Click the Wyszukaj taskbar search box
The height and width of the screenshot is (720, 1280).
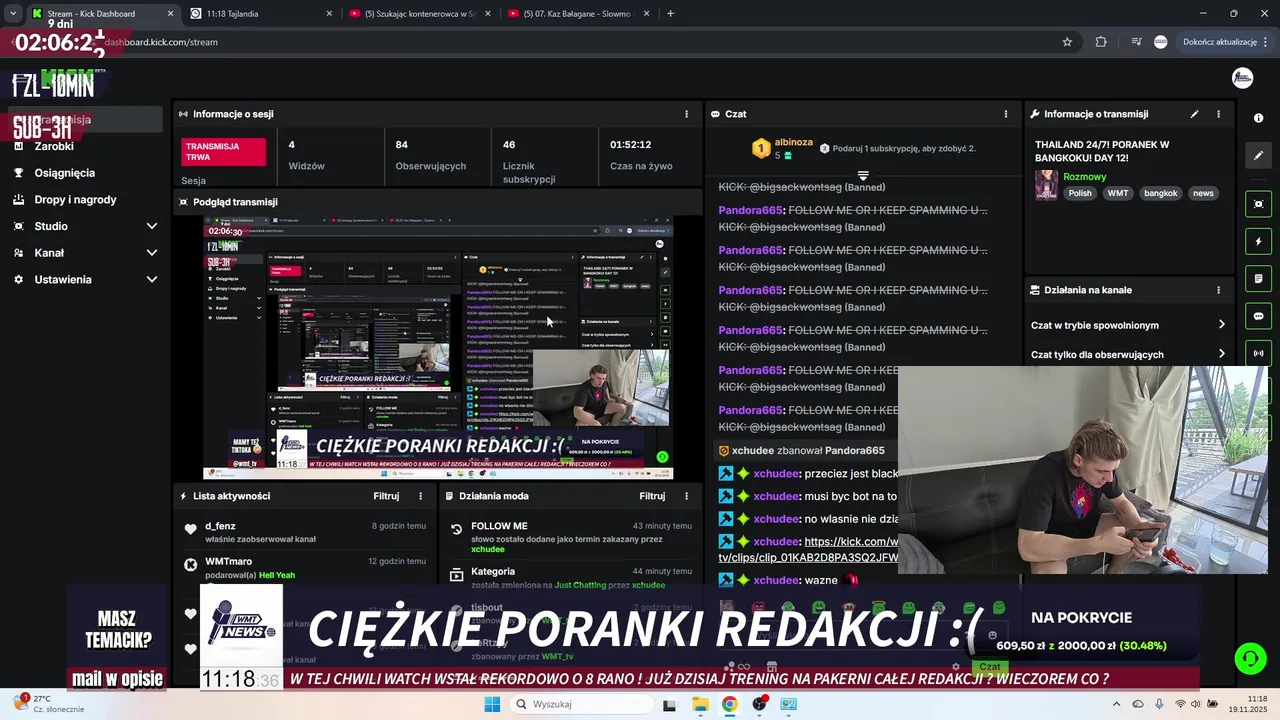pyautogui.click(x=582, y=704)
